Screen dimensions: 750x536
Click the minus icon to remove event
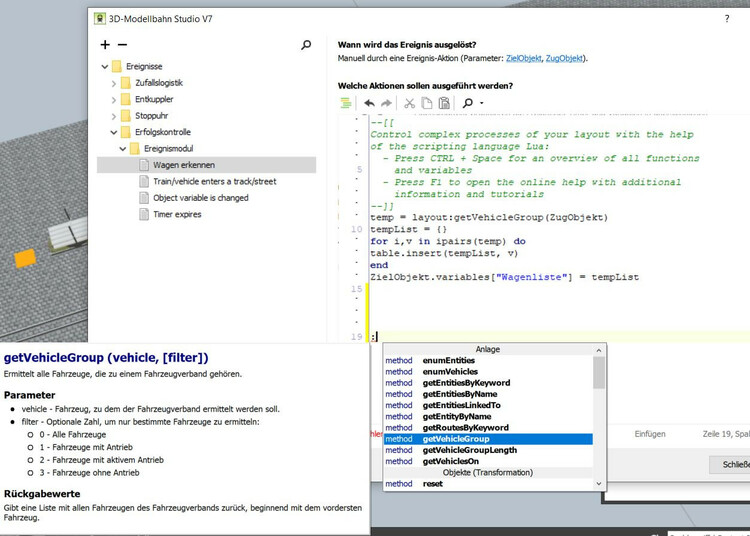tap(122, 45)
